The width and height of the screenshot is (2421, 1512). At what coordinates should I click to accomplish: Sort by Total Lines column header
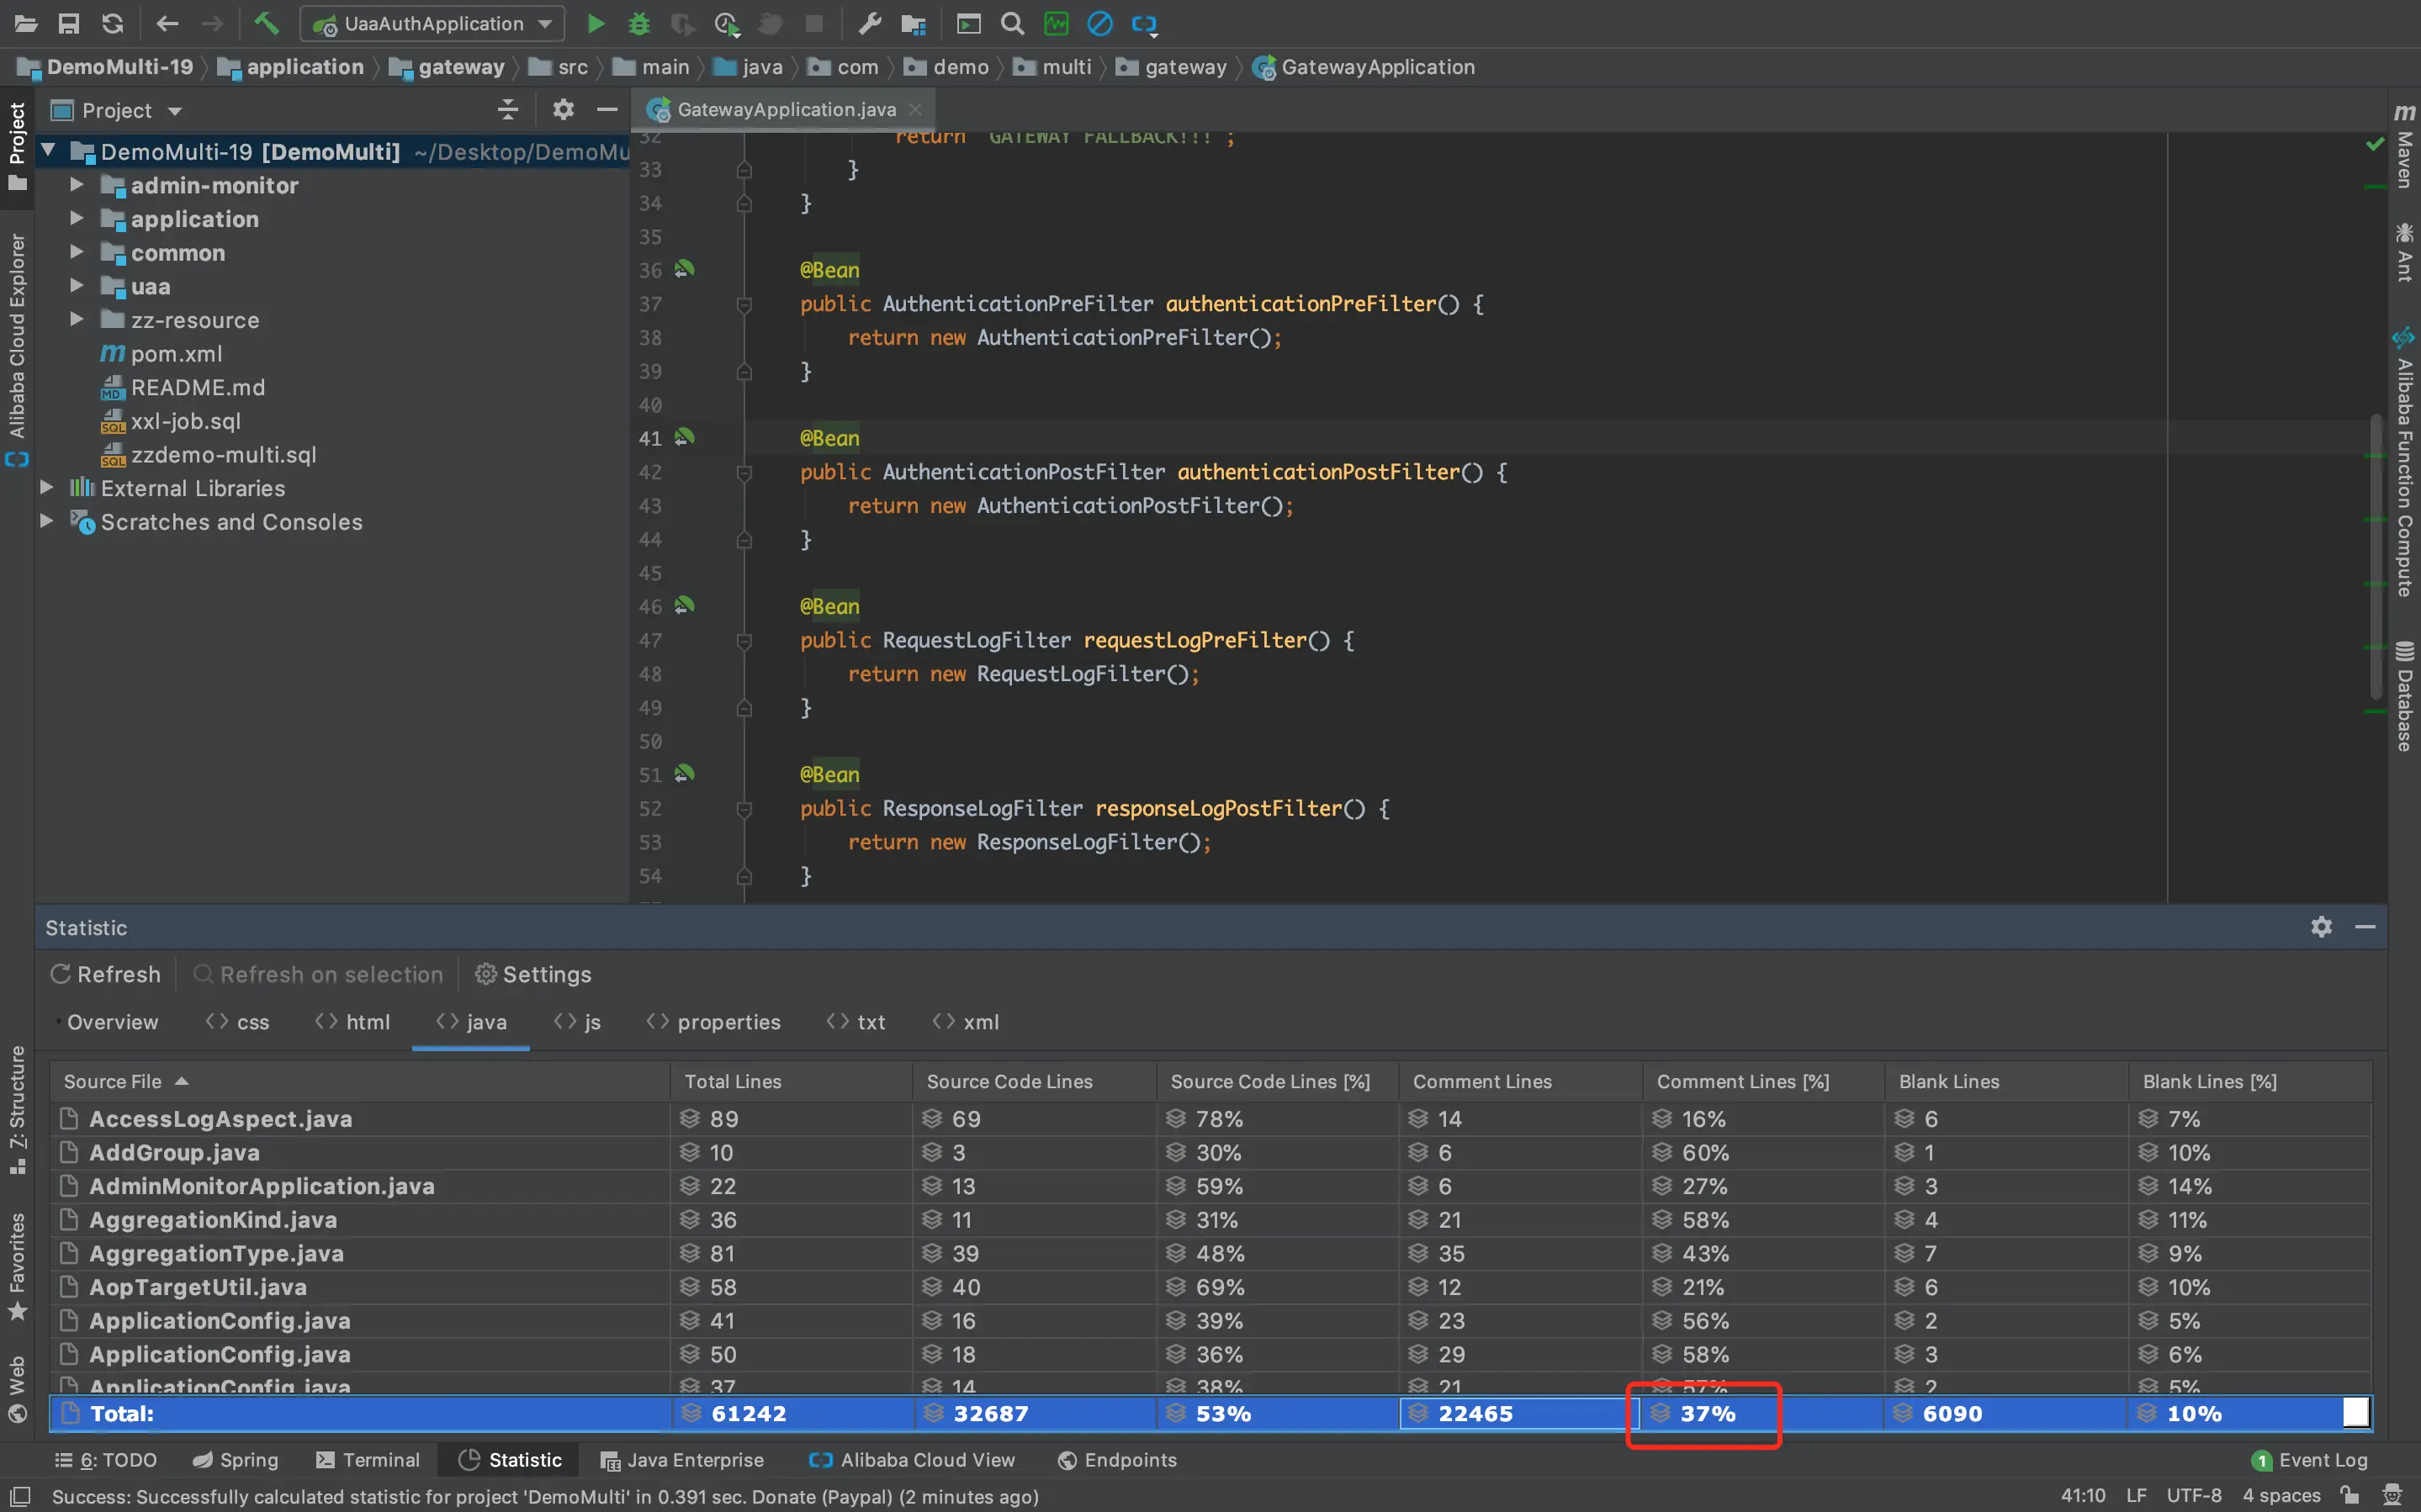(x=733, y=1081)
